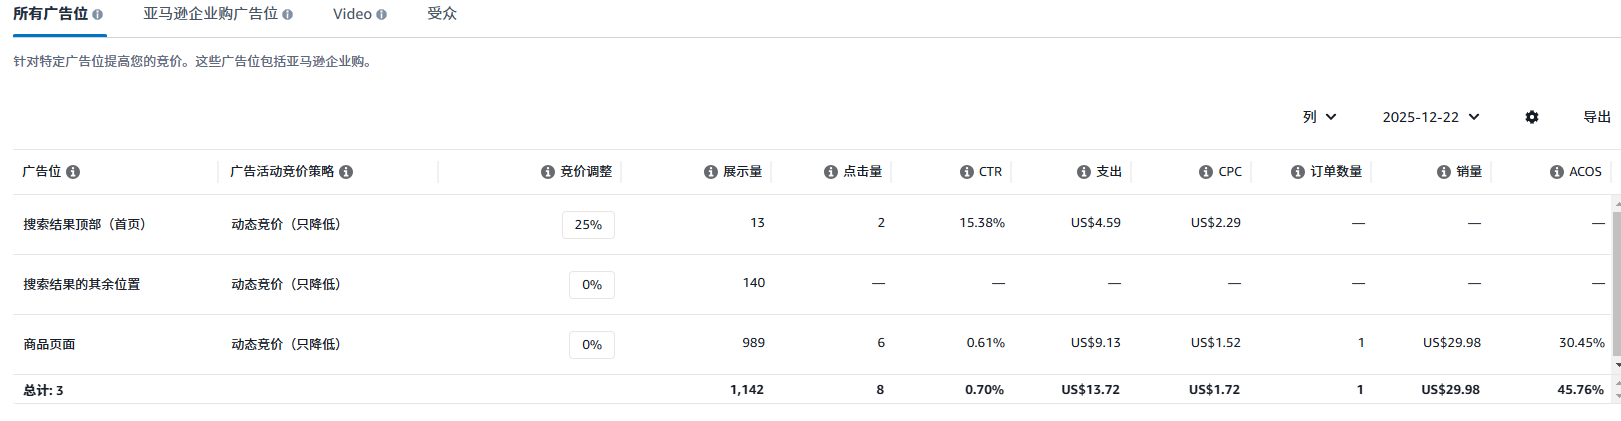
Task: Expand the 列 columns dropdown
Action: tap(1319, 117)
